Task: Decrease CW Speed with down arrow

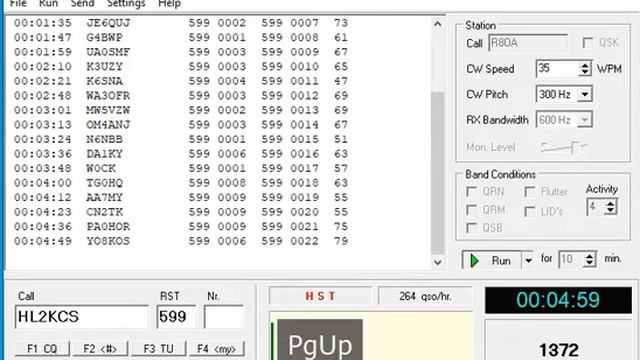Action: pos(585,72)
